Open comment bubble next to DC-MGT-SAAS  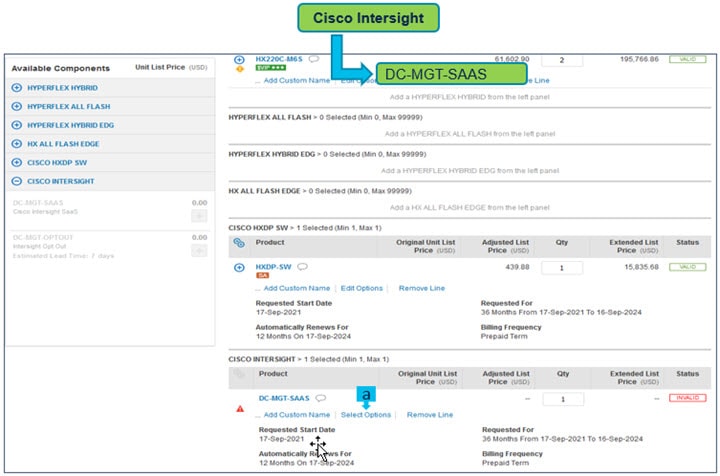tap(321, 398)
